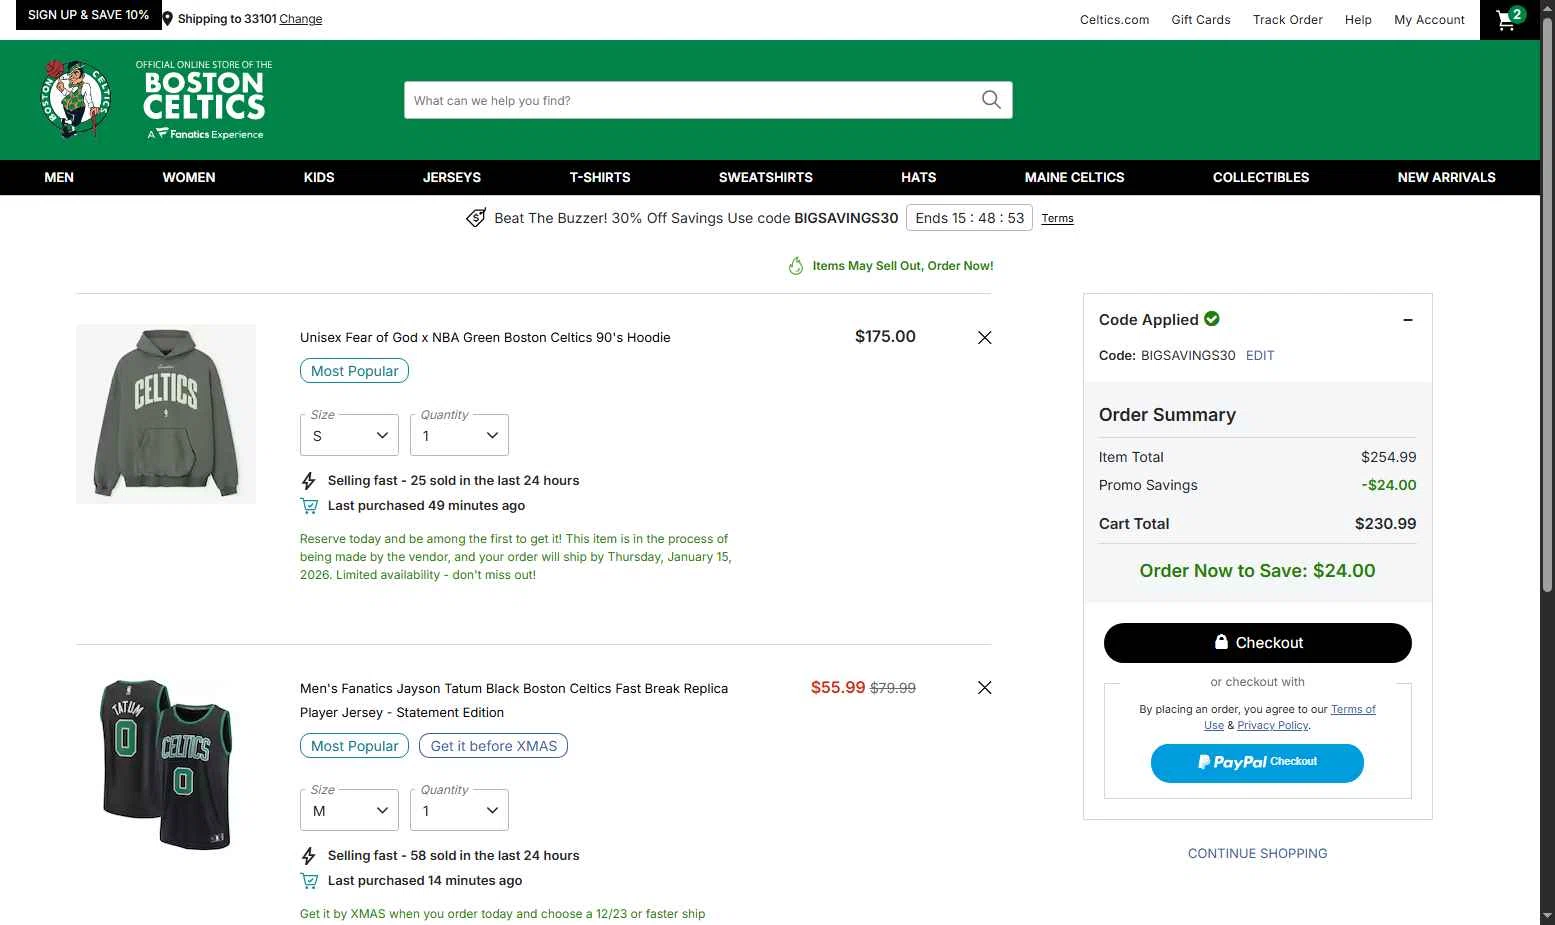Edit the BIGSAVINGS30 promo code
Viewport: 1555px width, 925px height.
[1260, 355]
